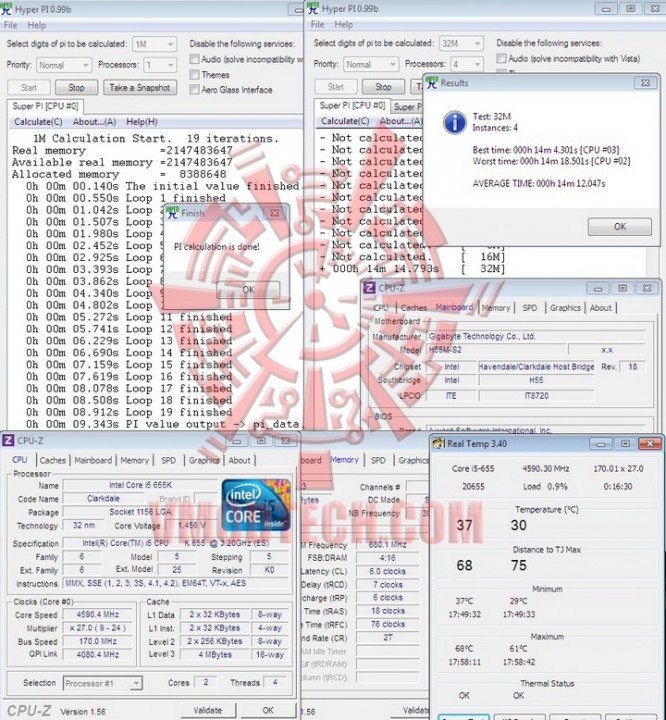Click the Stop button in right Hyper PI
666x720 pixels.
[383, 86]
